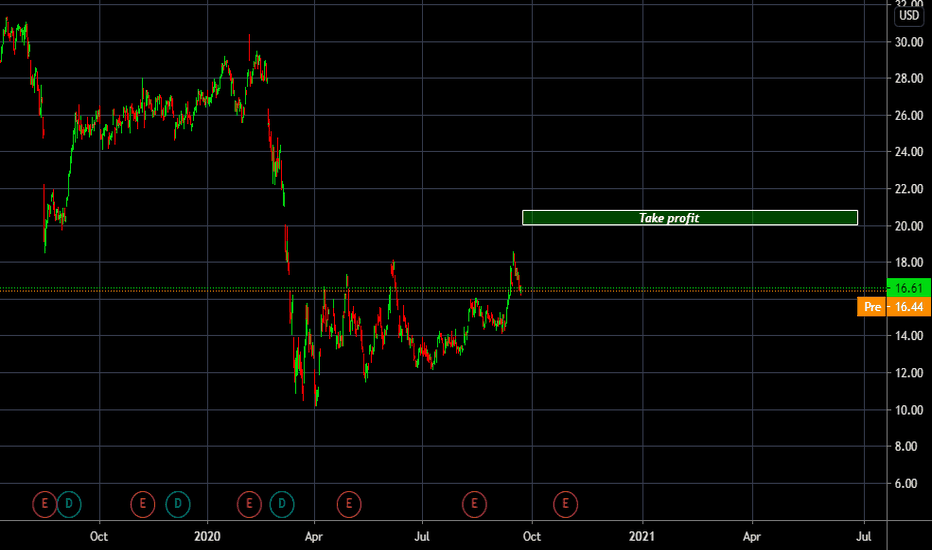Click the 2020 label on time axis
The width and height of the screenshot is (932, 550).
[x=207, y=536]
